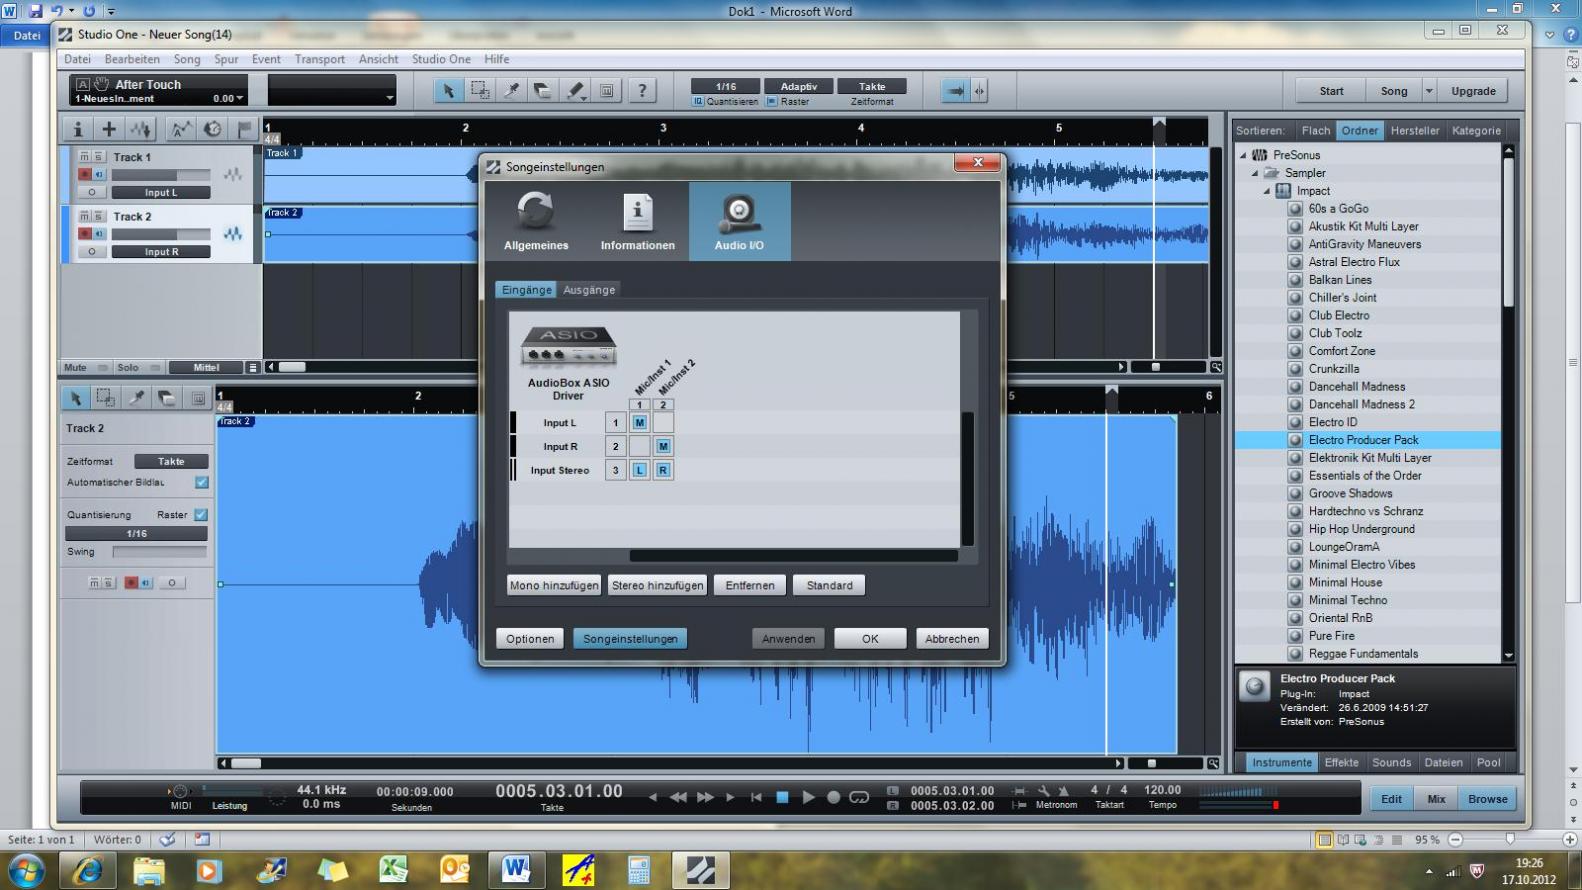Open the Transport menu
The image size is (1582, 890).
(x=319, y=59)
